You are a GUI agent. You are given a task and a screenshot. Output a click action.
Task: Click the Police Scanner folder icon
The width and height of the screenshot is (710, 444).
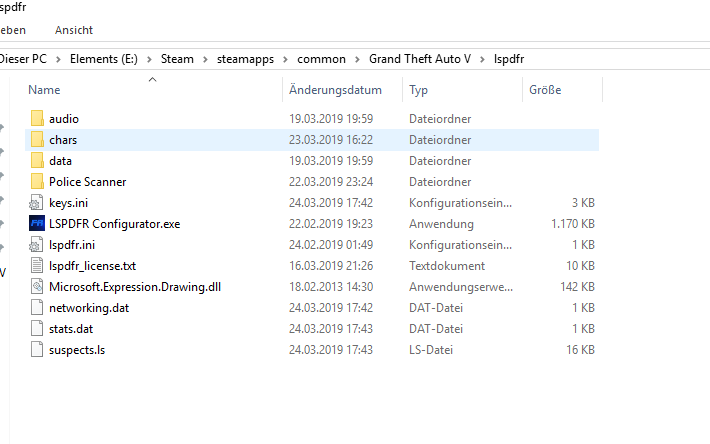point(37,181)
